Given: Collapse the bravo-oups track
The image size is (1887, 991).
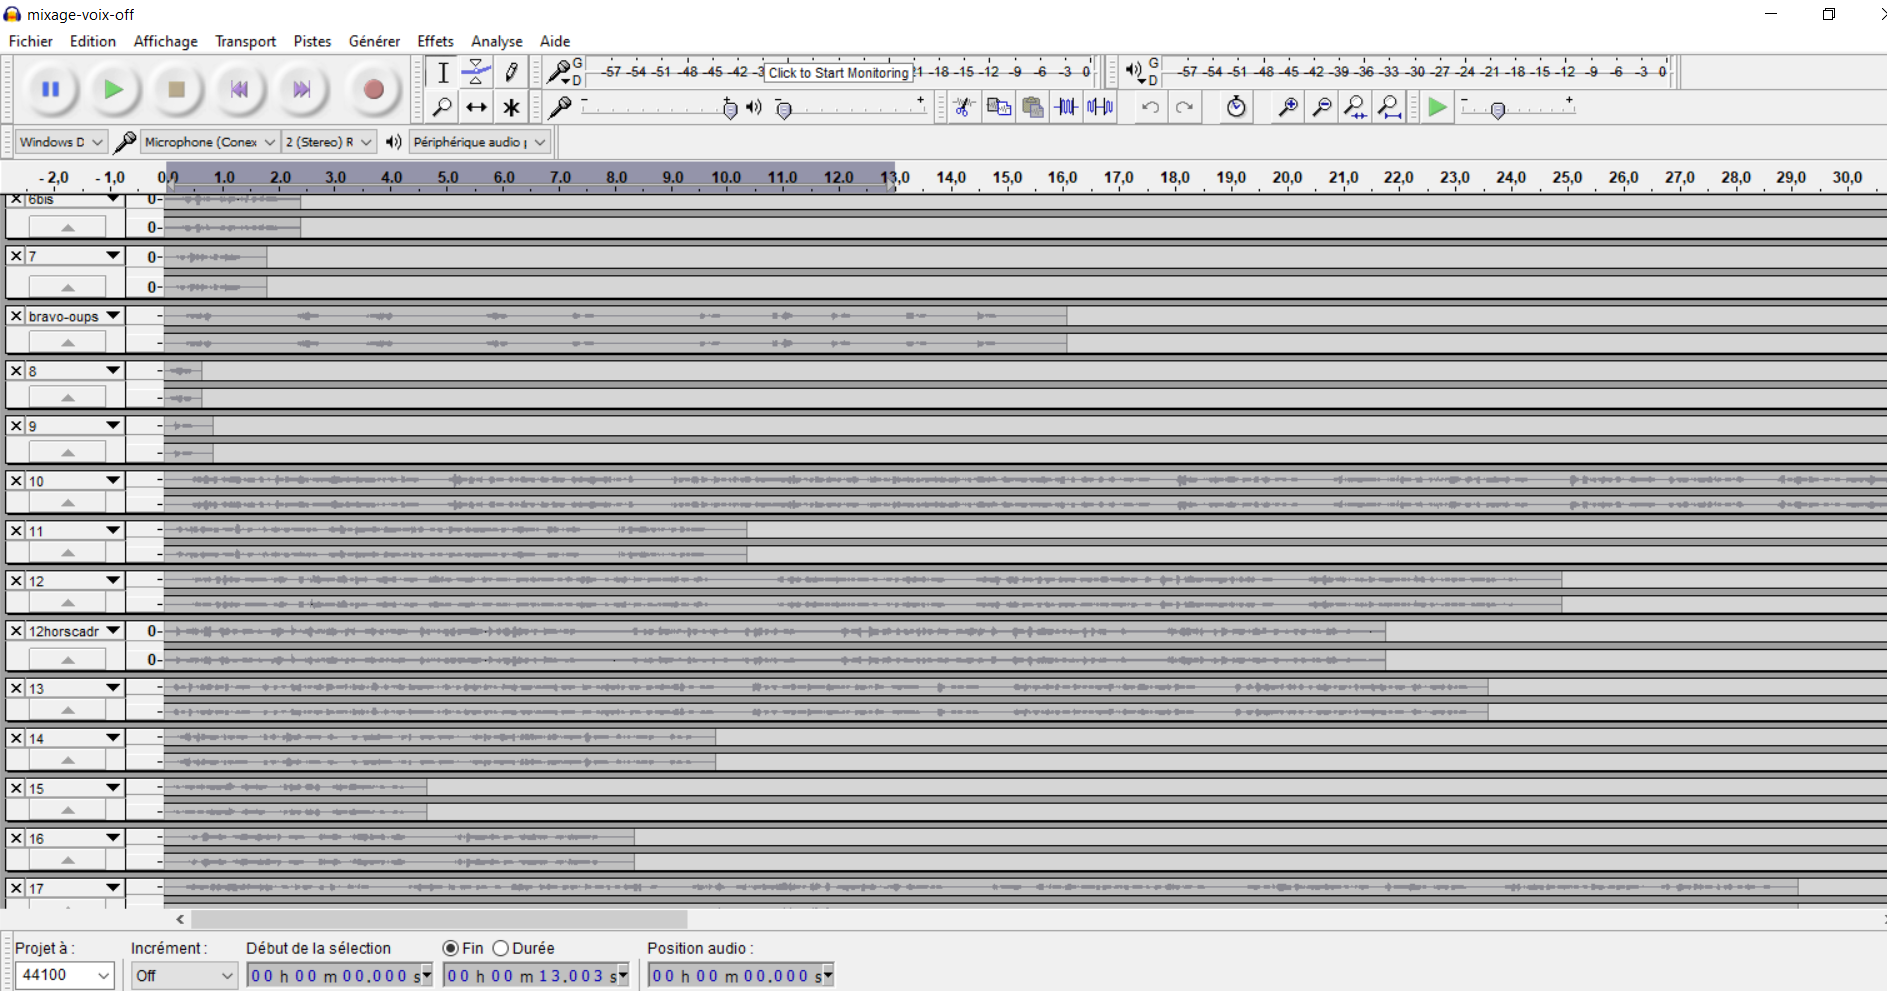Looking at the screenshot, I should (67, 342).
